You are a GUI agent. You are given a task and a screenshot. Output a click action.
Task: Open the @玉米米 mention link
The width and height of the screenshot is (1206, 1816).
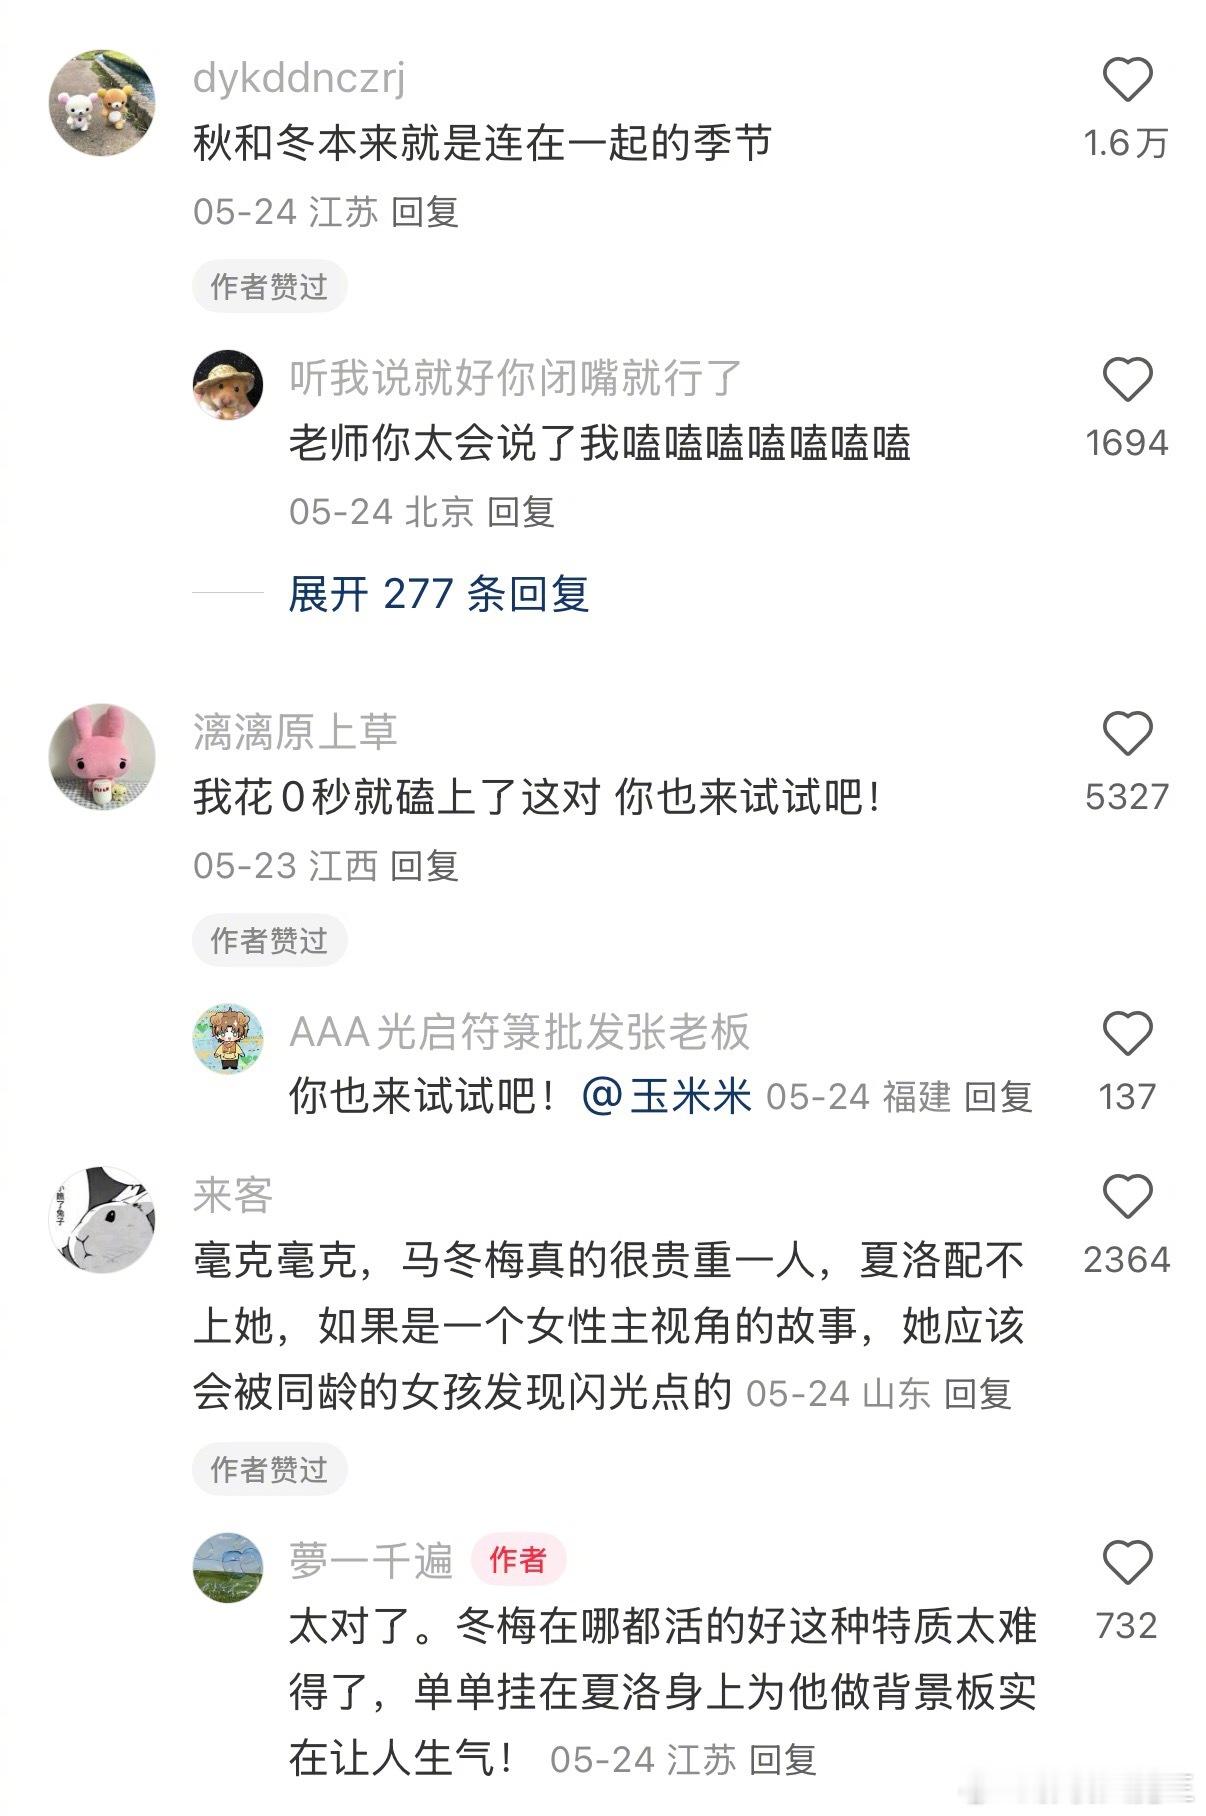(x=666, y=1097)
